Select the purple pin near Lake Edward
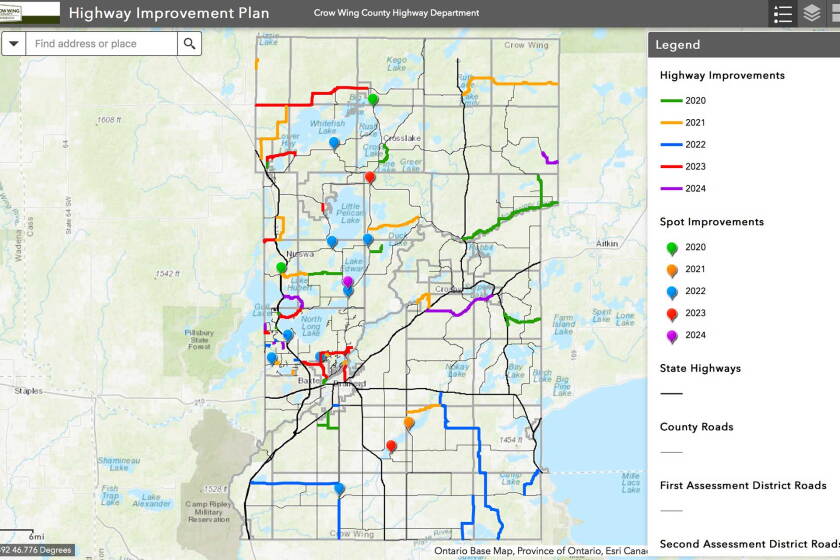This screenshot has height=560, width=840. (x=348, y=281)
